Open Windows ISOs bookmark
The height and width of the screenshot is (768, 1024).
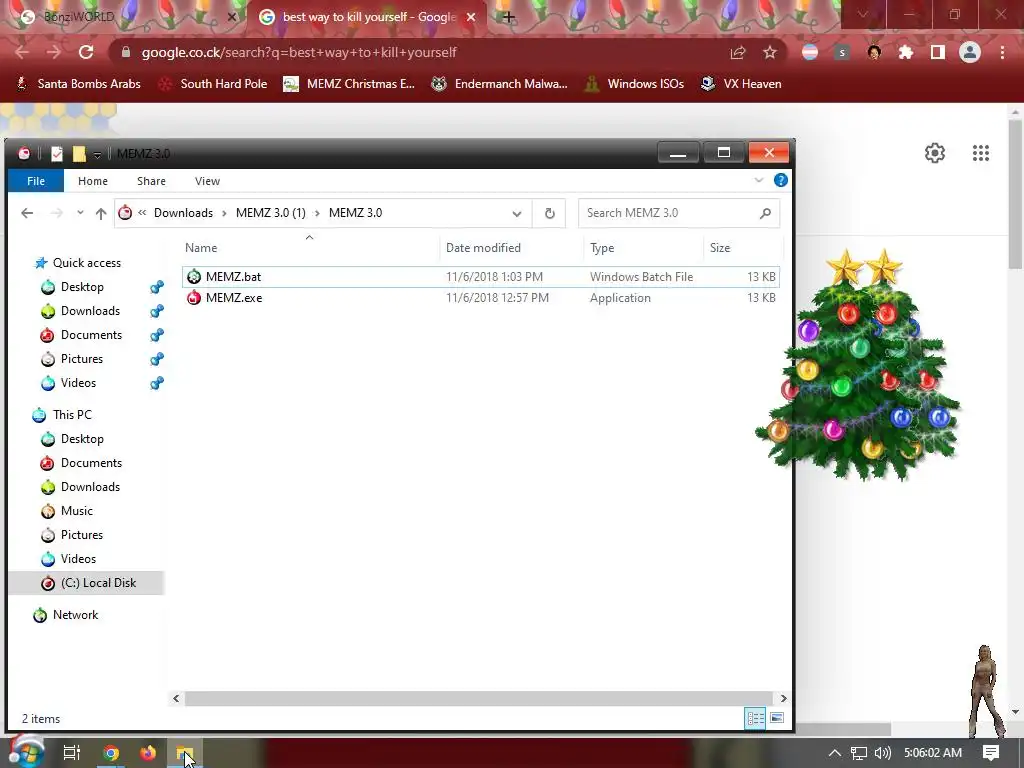(x=634, y=84)
